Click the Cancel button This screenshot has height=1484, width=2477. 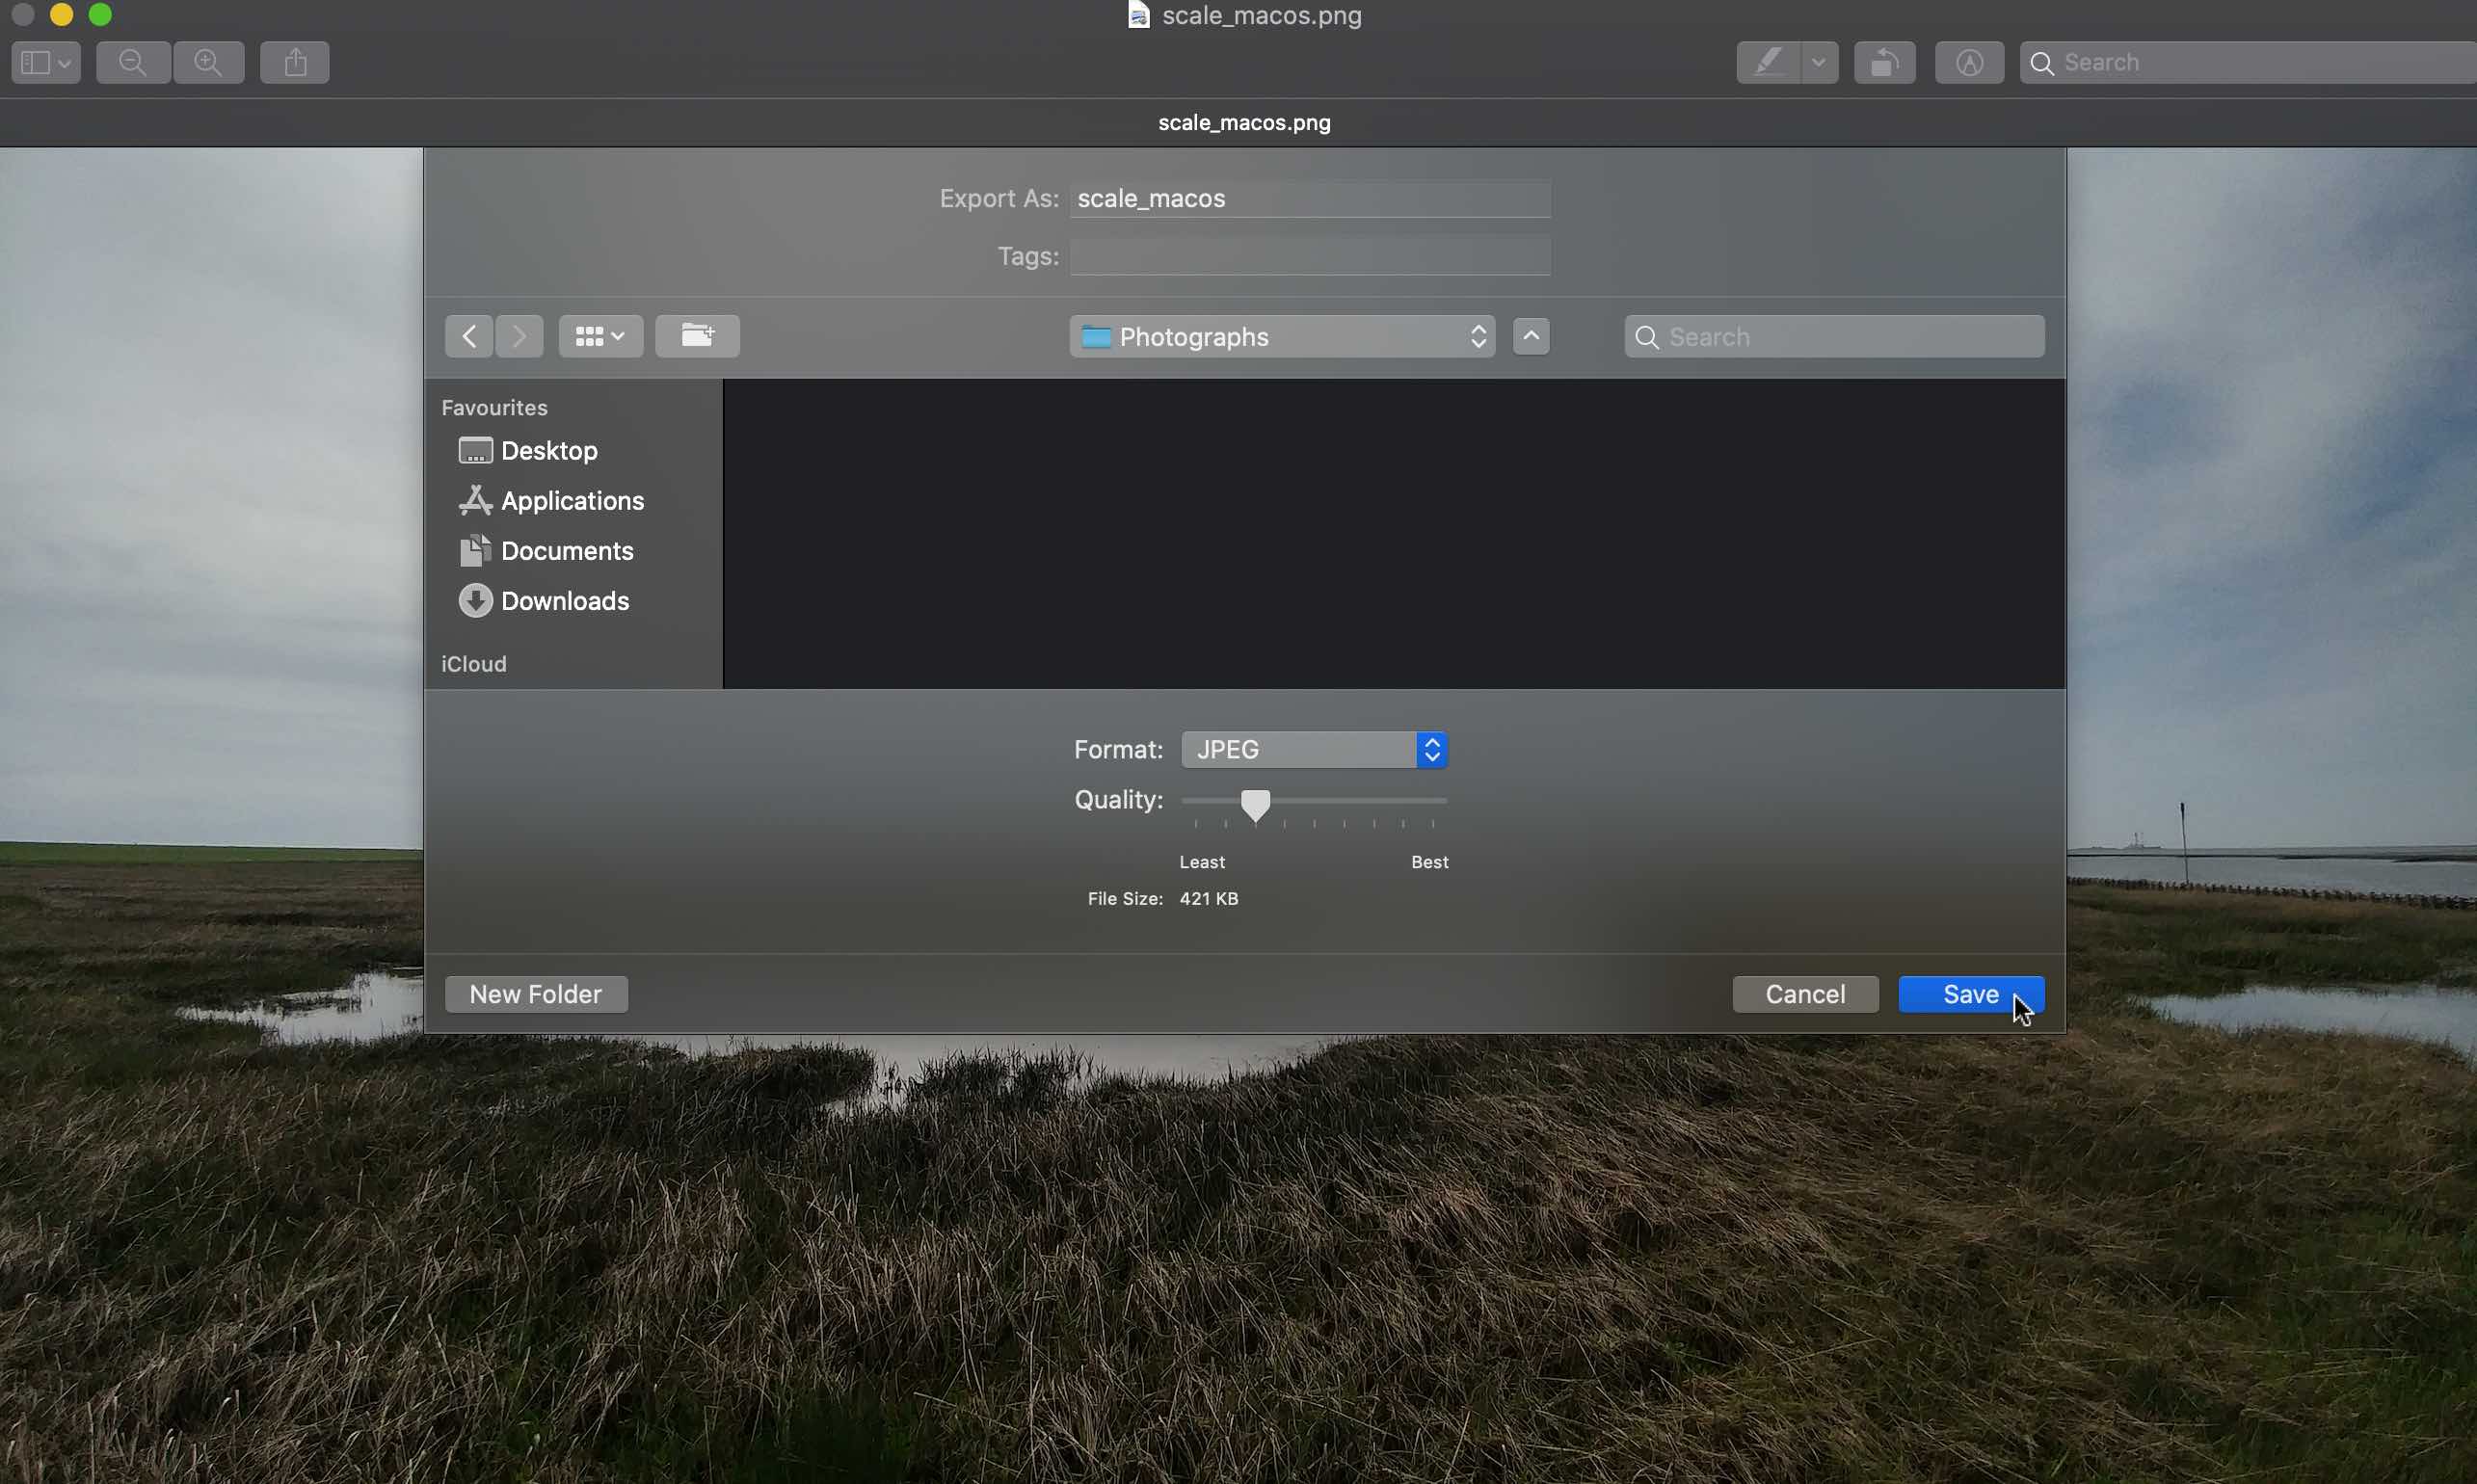tap(1805, 993)
